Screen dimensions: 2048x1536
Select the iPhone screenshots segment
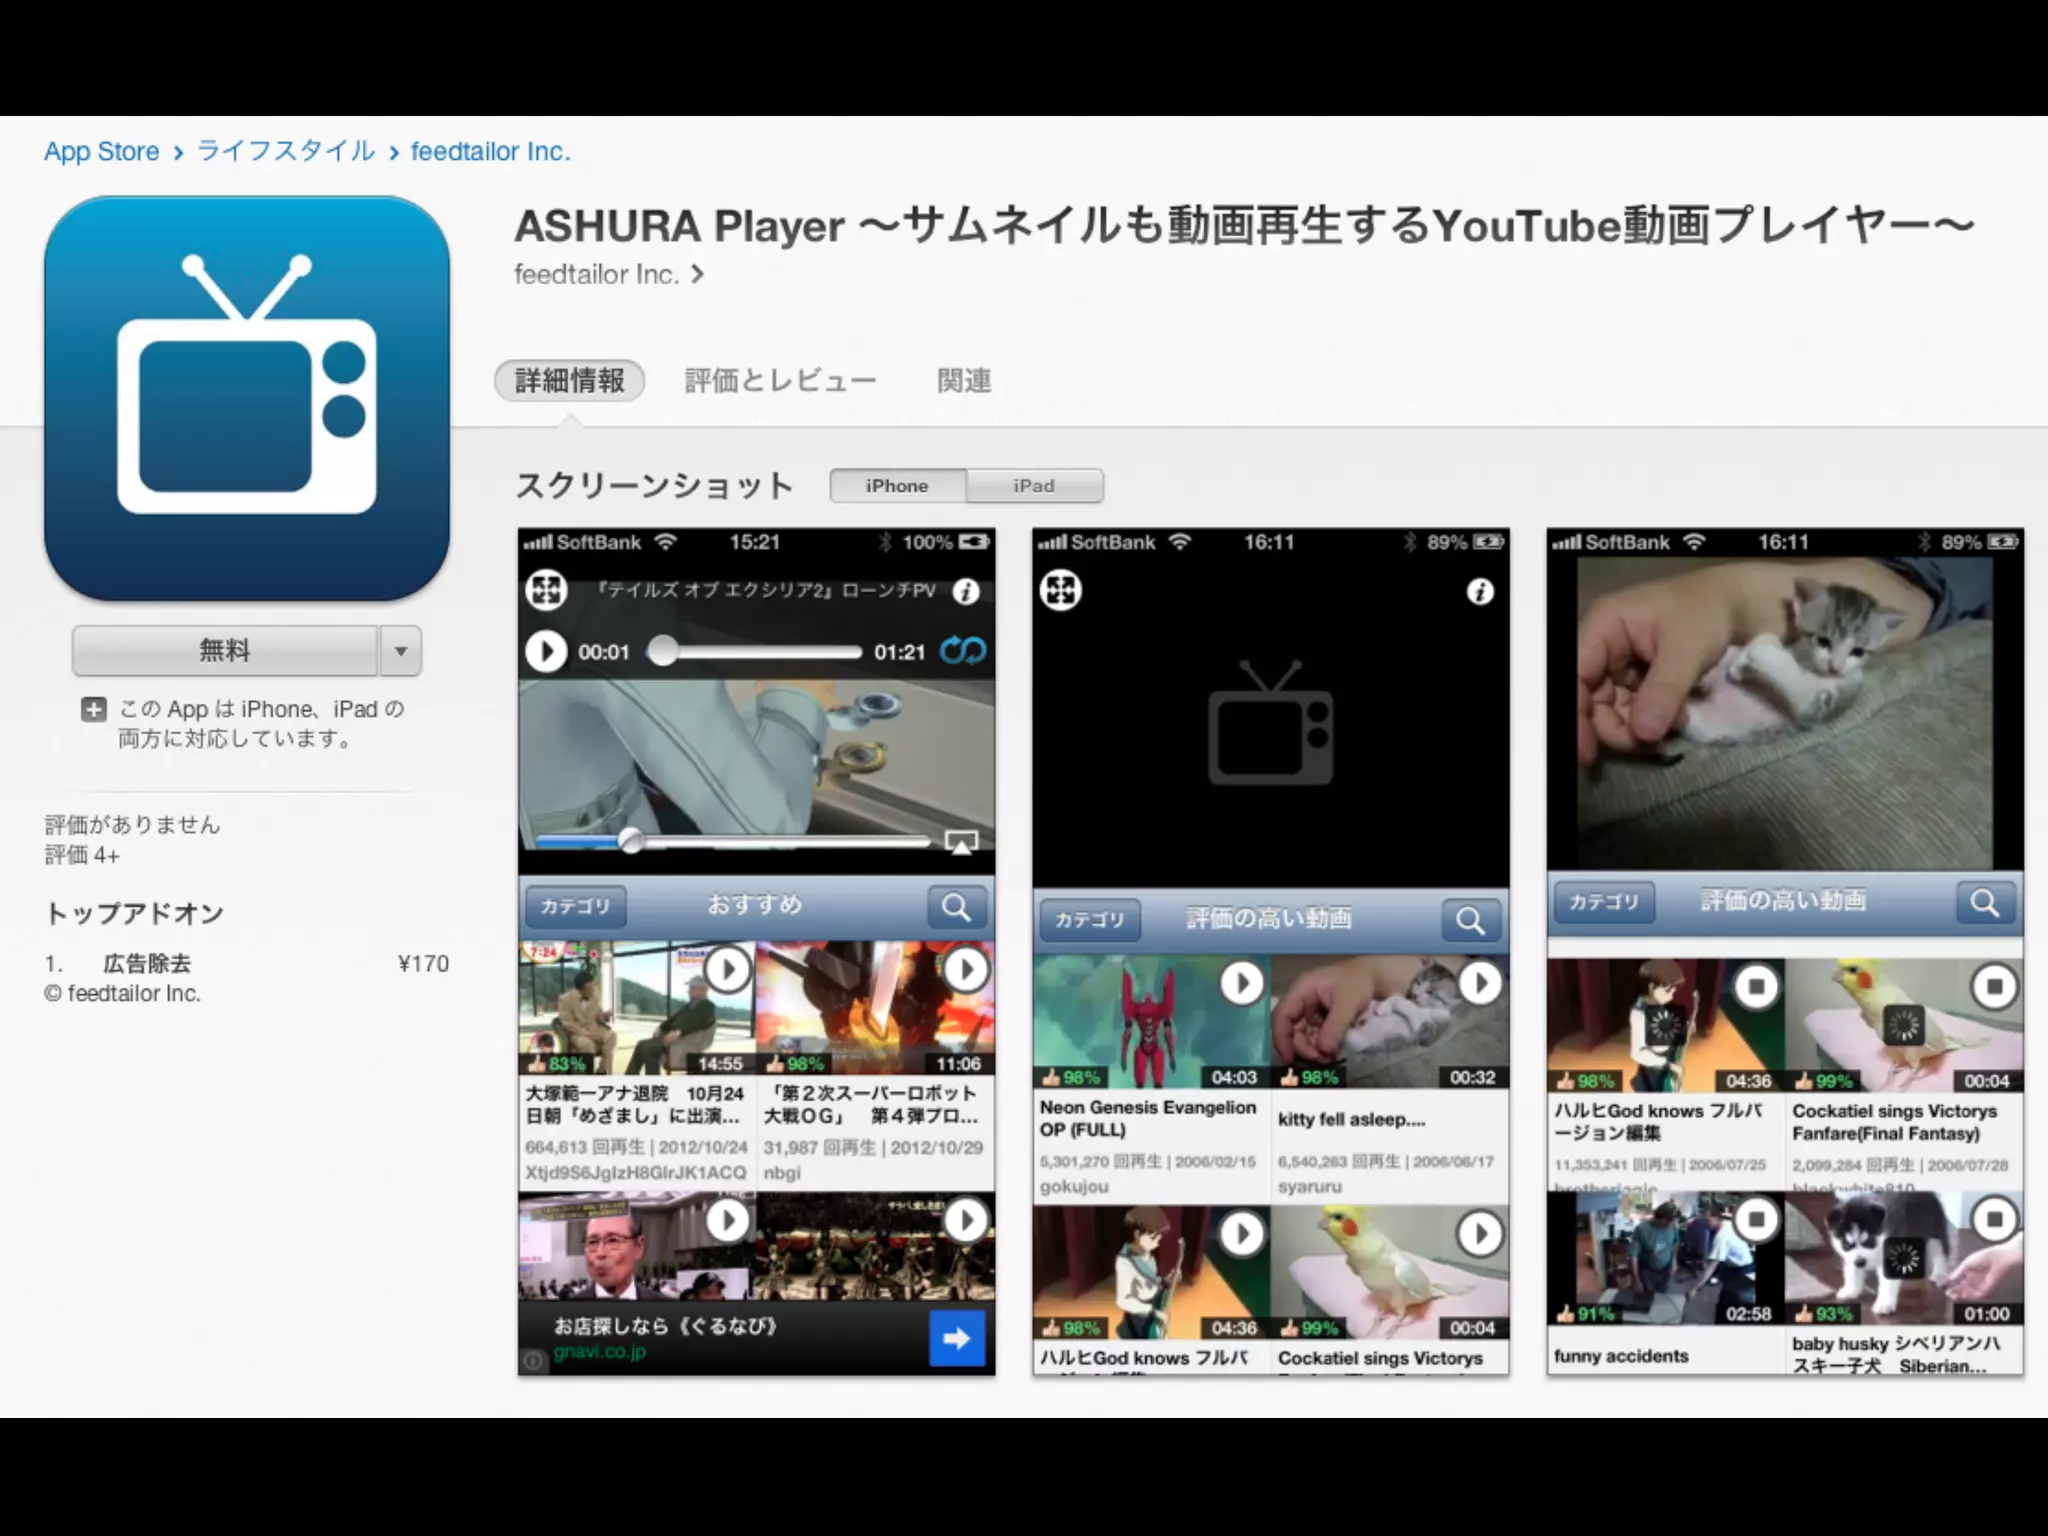tap(897, 486)
